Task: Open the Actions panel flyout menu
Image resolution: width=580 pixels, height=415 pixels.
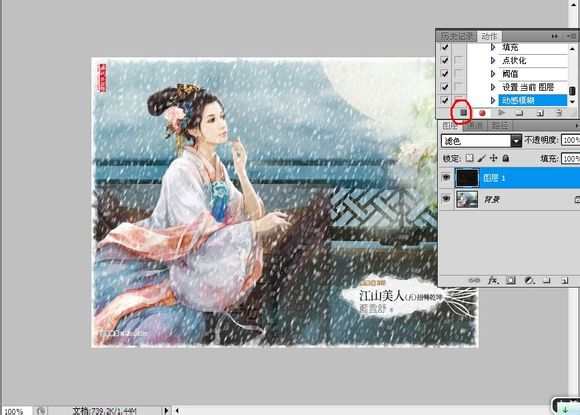Action: coord(572,36)
